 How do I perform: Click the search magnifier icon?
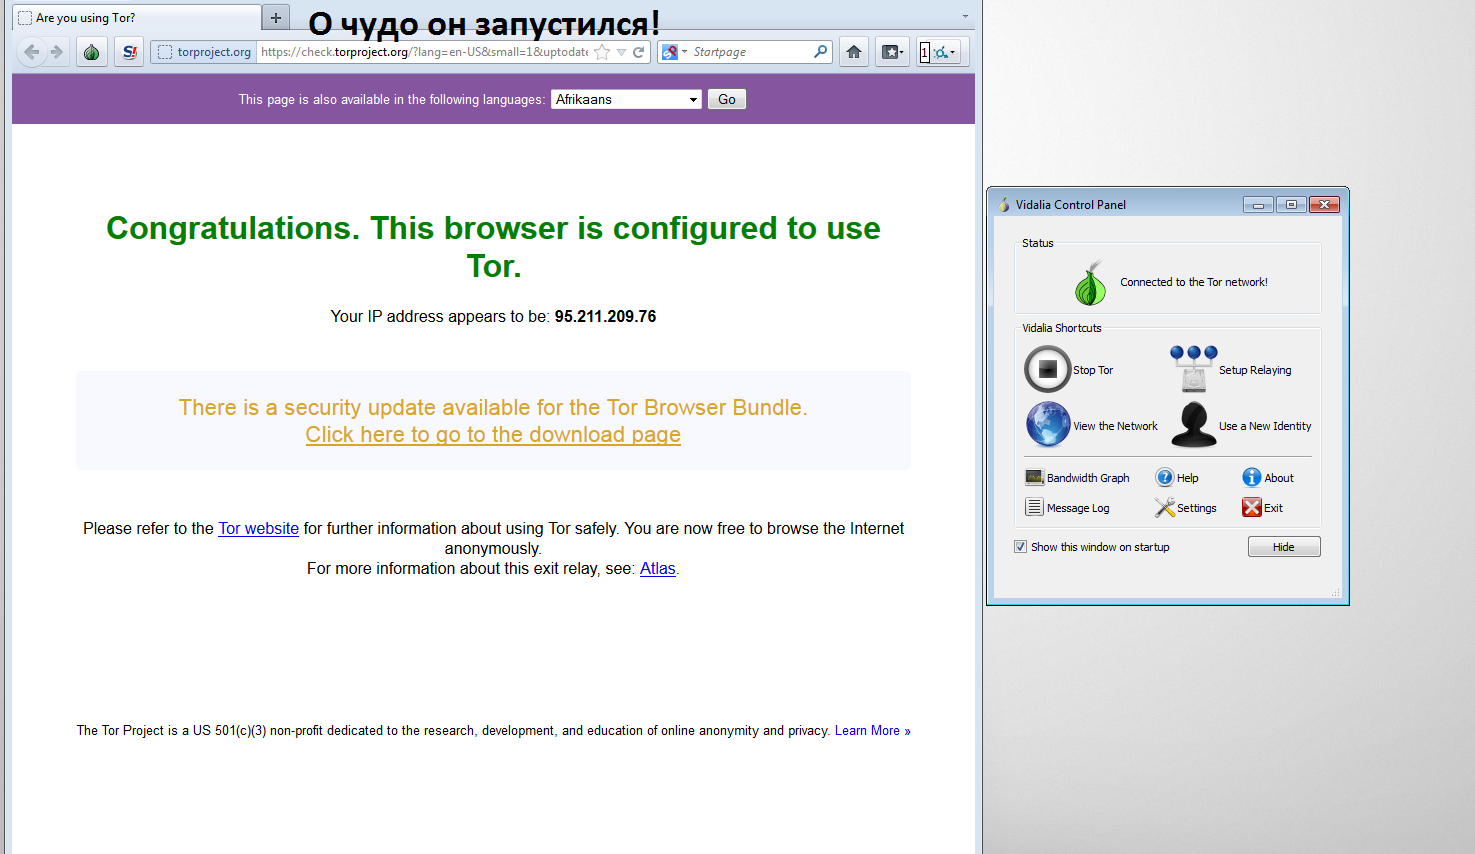tap(821, 51)
